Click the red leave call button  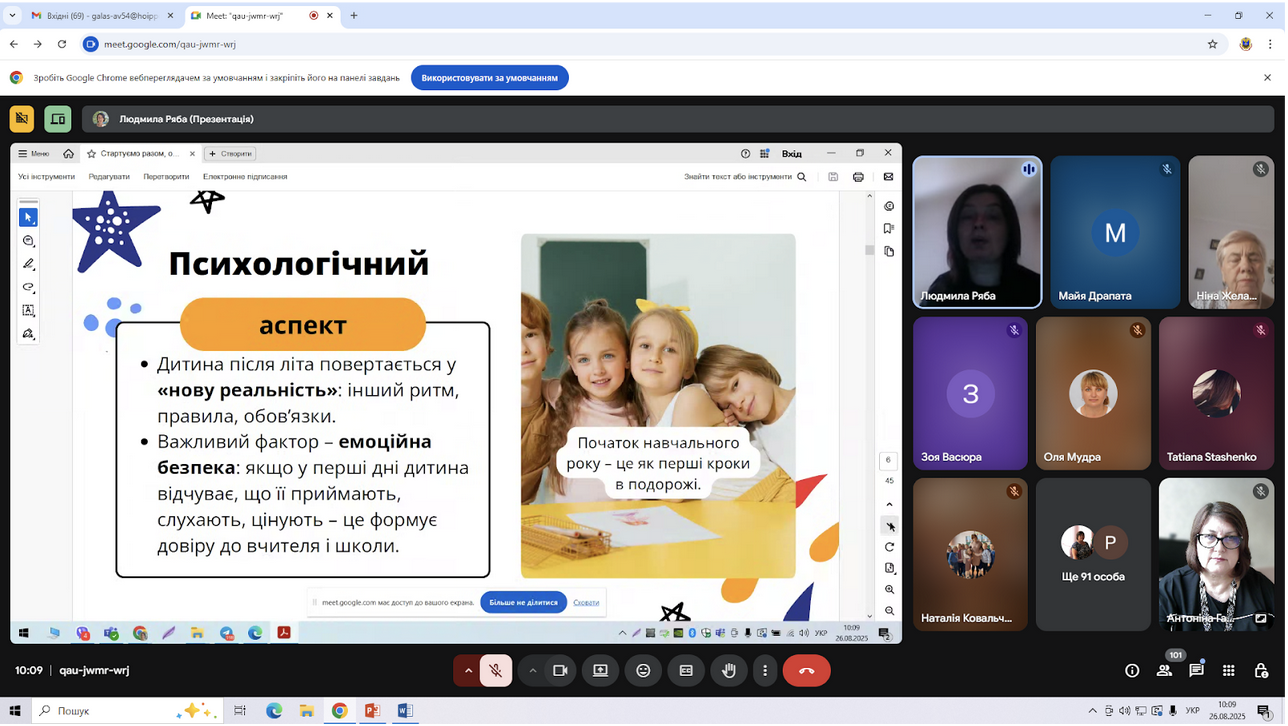tap(808, 672)
